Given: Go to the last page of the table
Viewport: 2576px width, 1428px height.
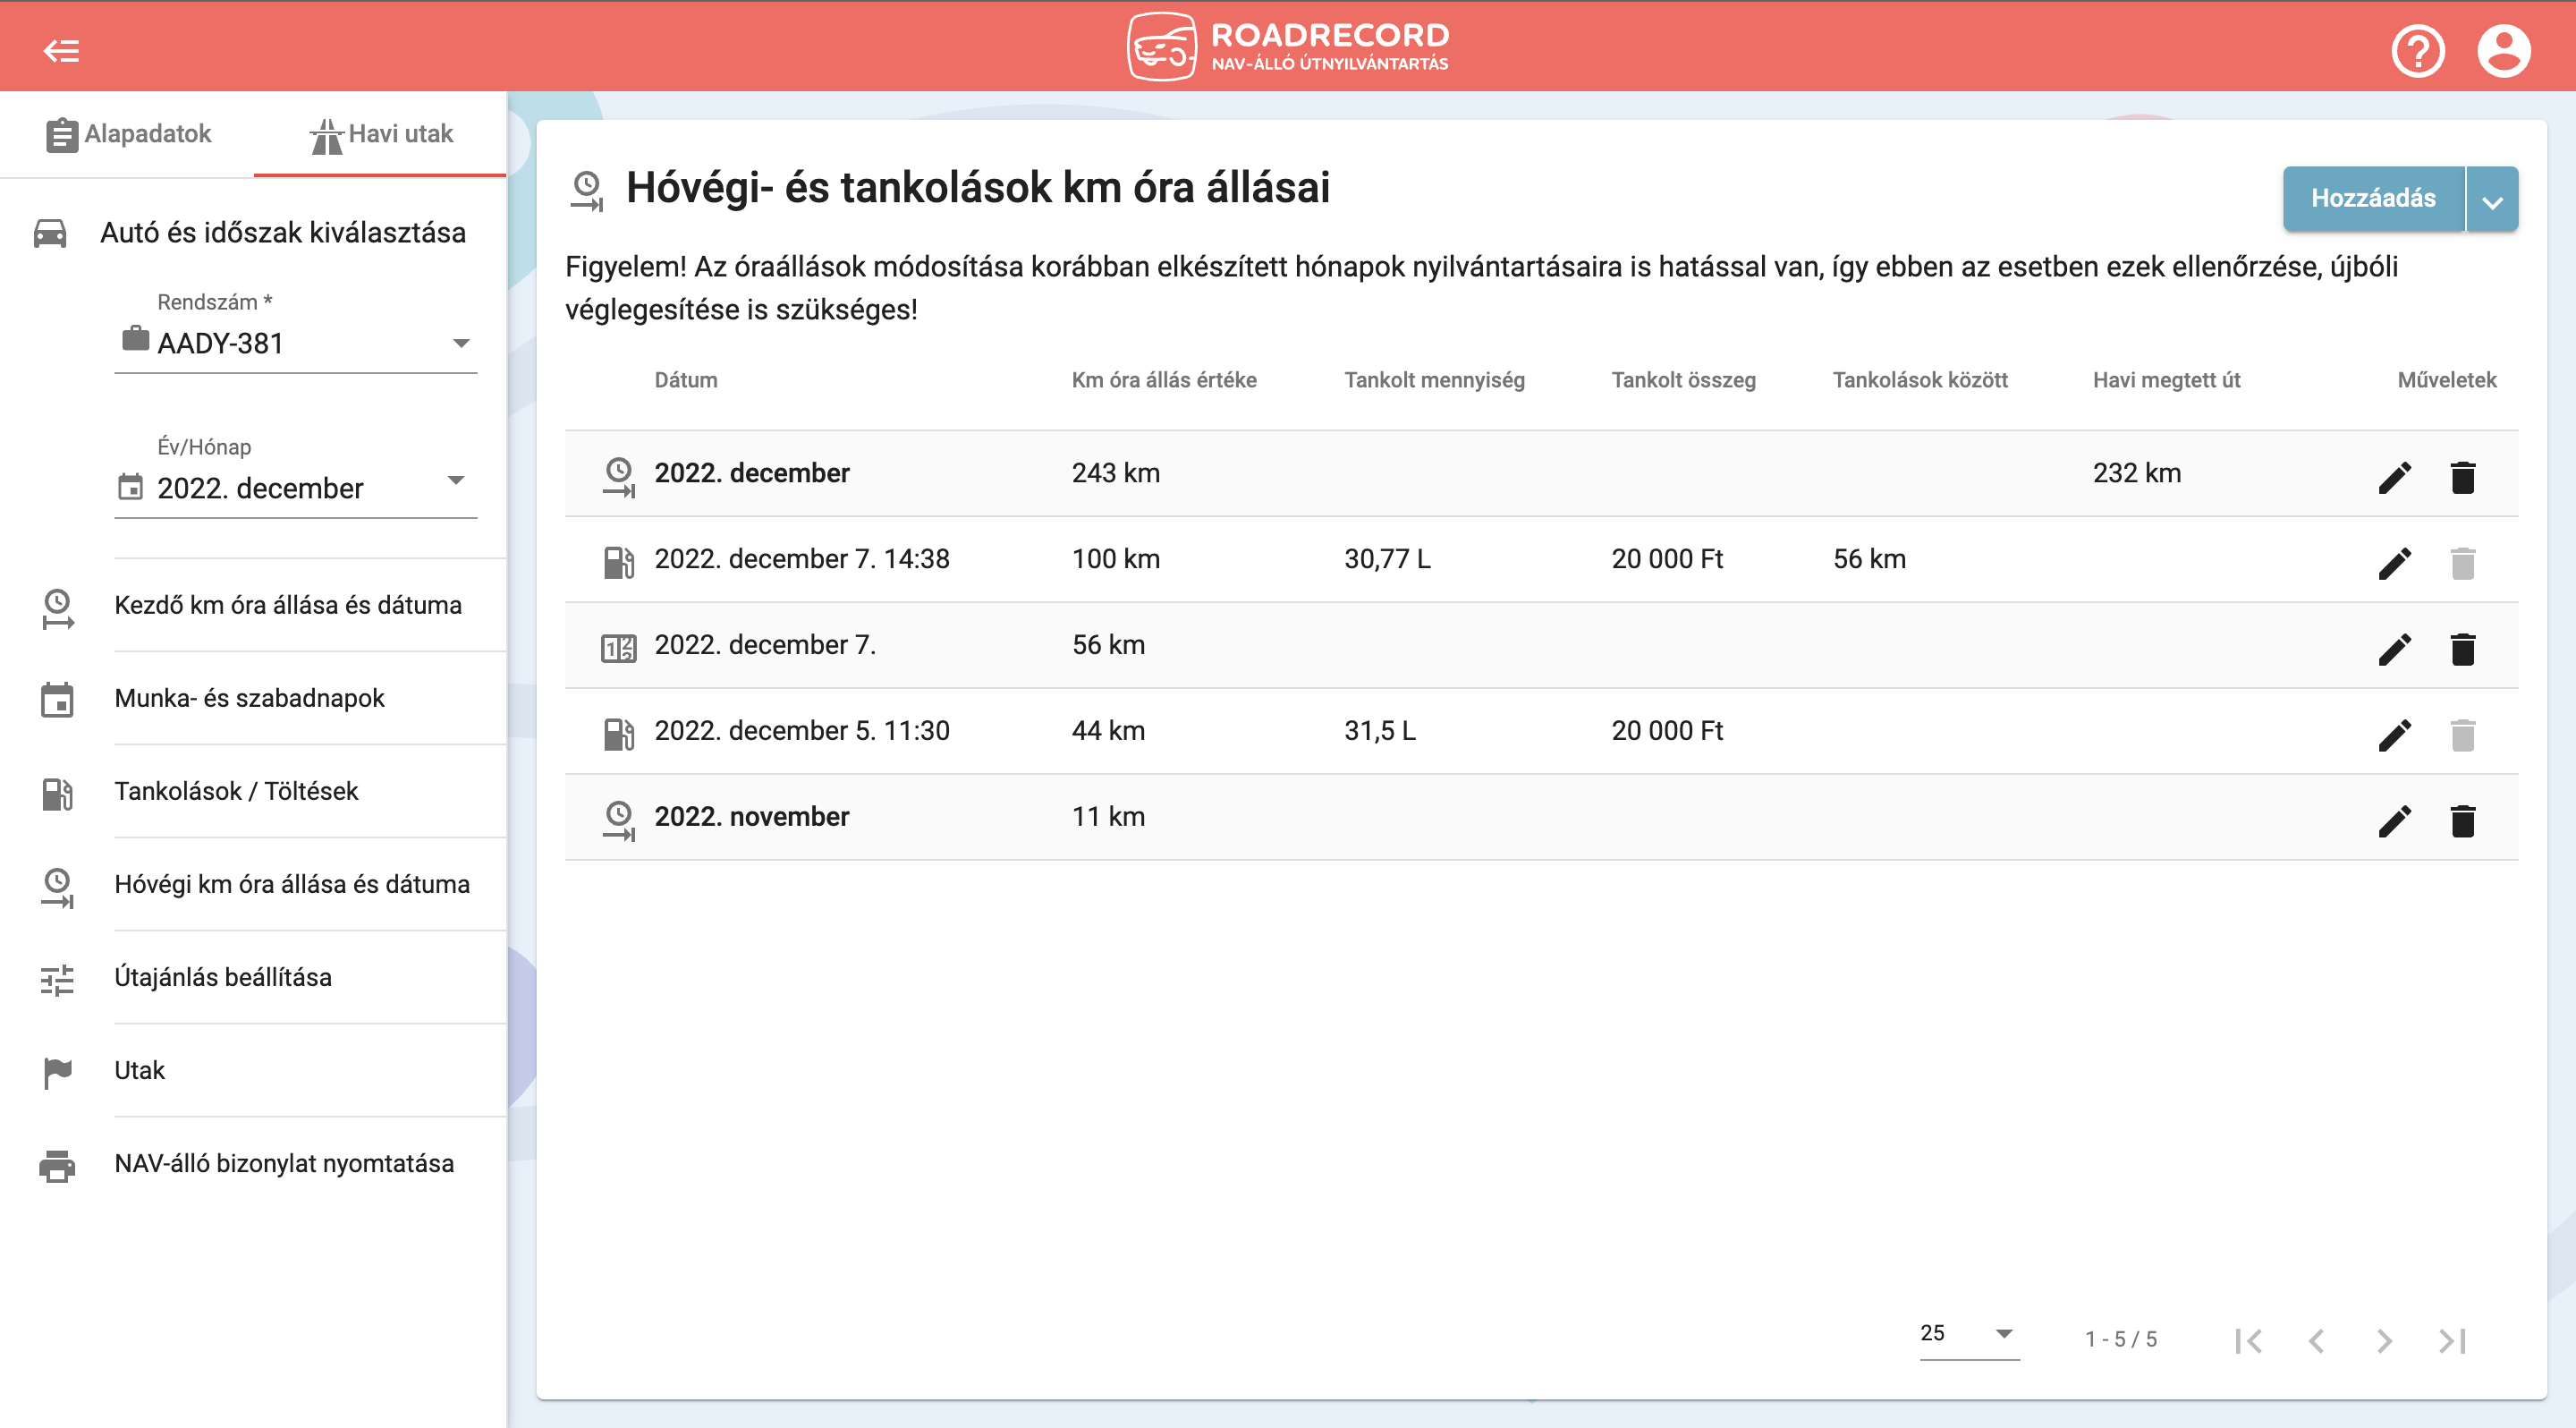Looking at the screenshot, I should (x=2452, y=1340).
